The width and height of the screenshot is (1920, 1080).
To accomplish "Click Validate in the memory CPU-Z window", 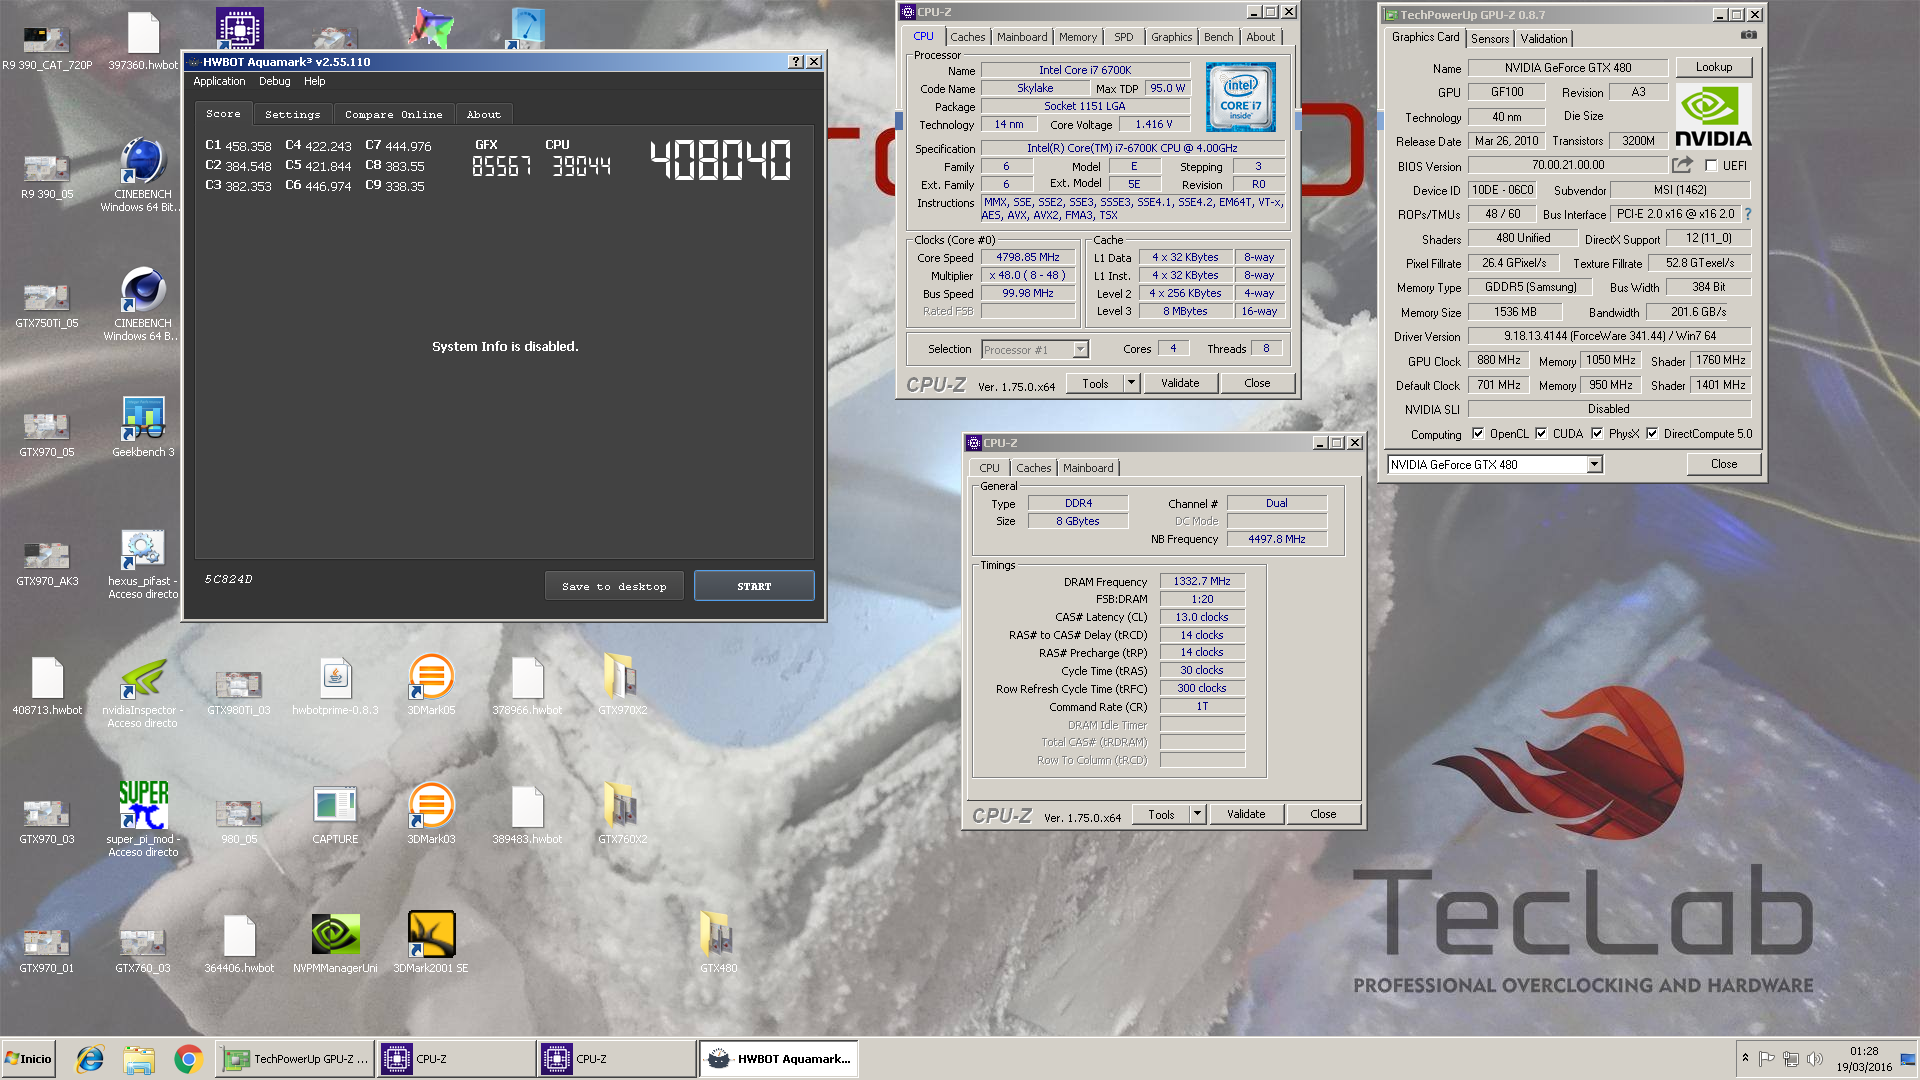I will coord(1246,814).
